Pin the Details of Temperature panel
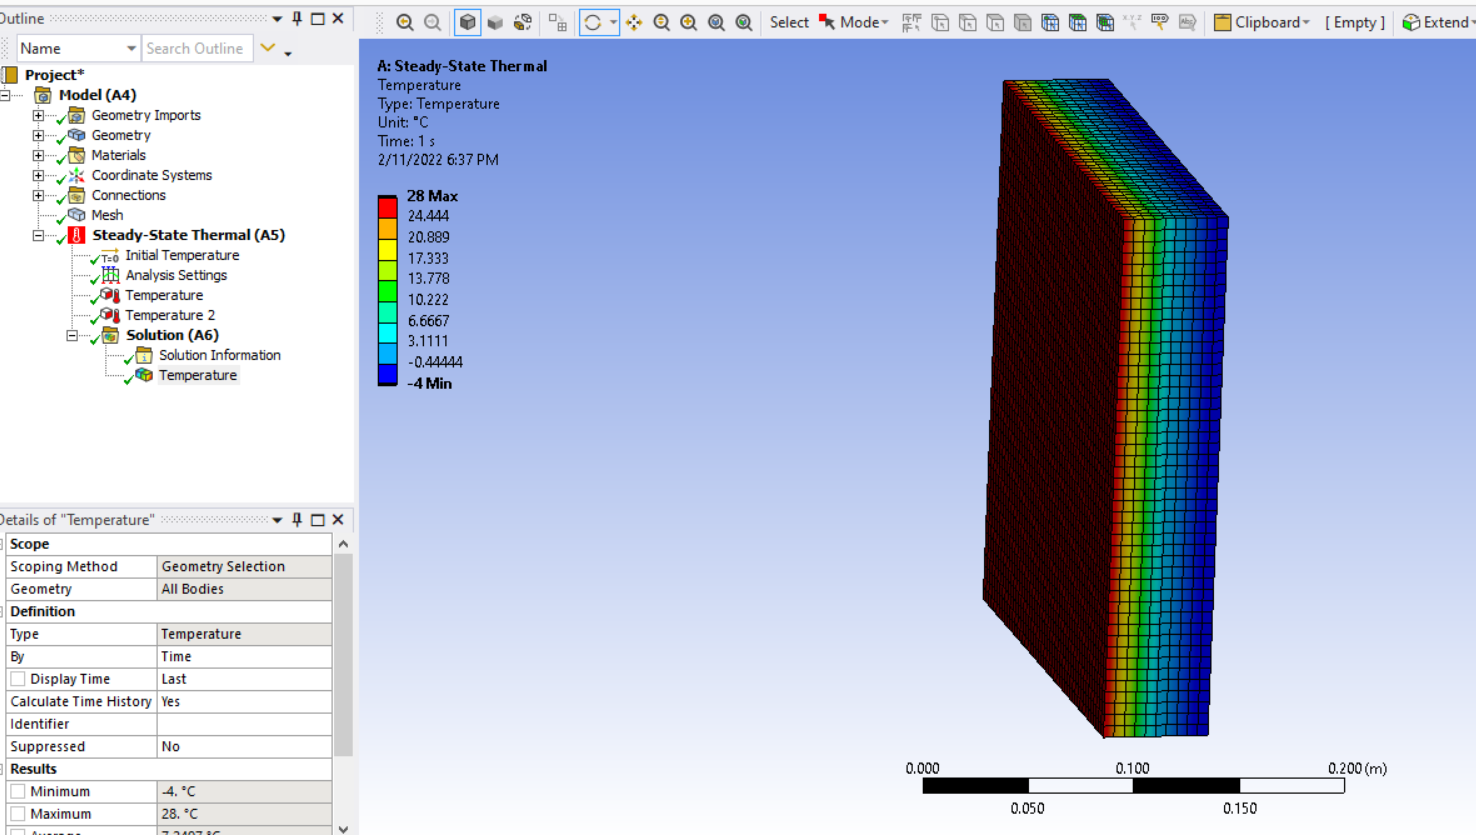The image size is (1476, 835). pyautogui.click(x=297, y=519)
